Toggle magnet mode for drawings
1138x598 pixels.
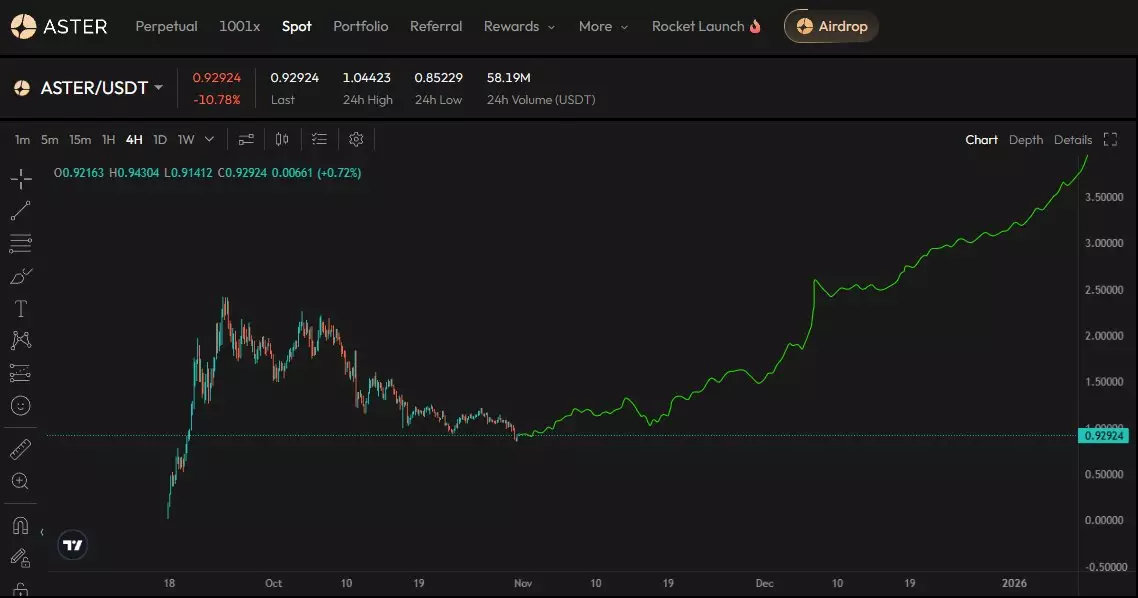pyautogui.click(x=20, y=525)
